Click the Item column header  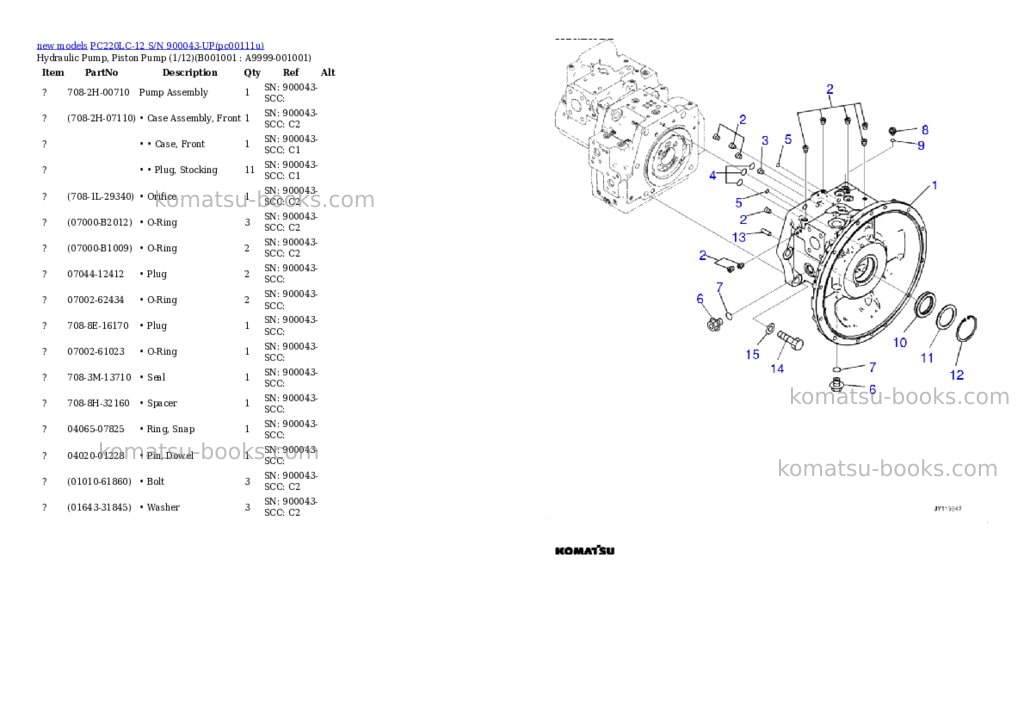point(53,72)
